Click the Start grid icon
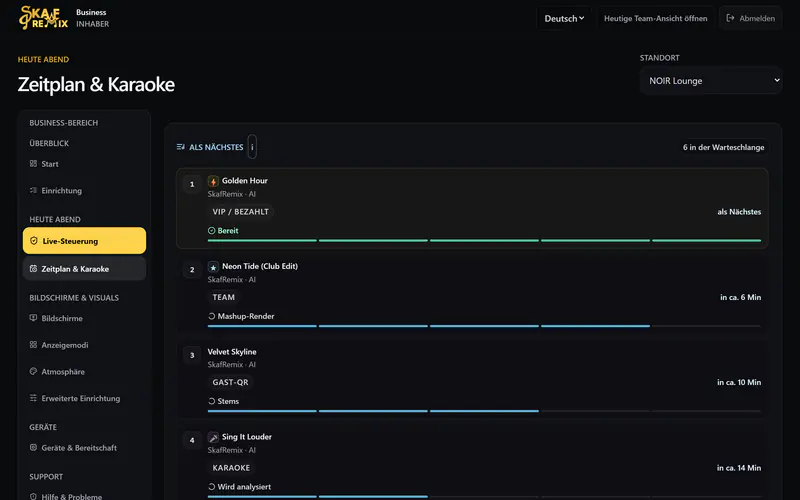 33,164
